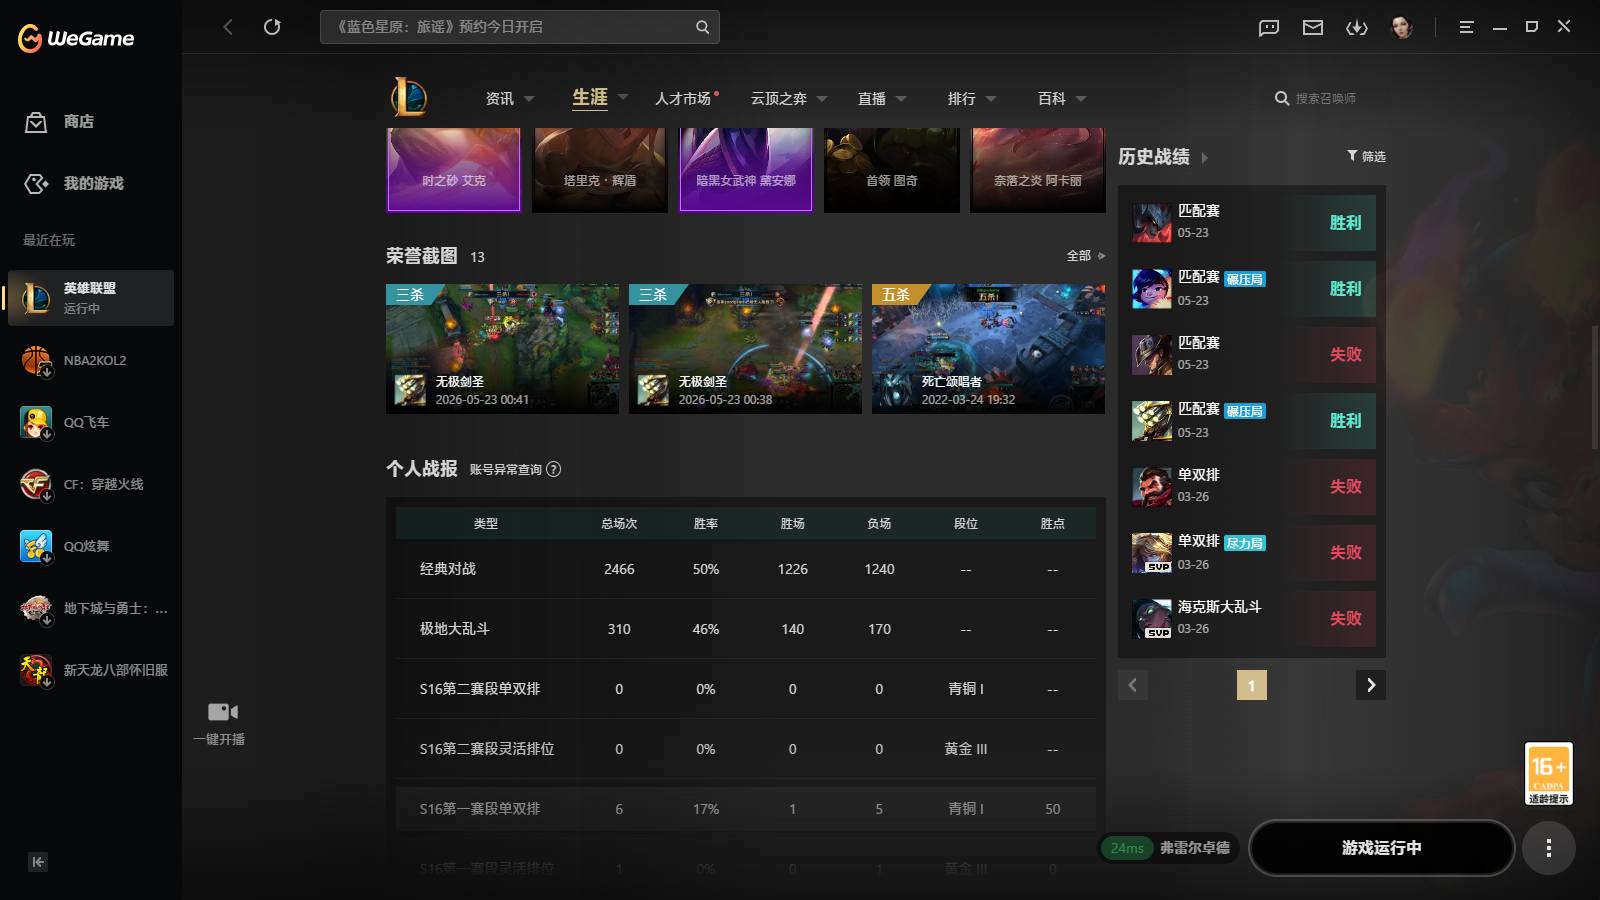Go to previous match history page
The width and height of the screenshot is (1600, 900).
pos(1133,685)
